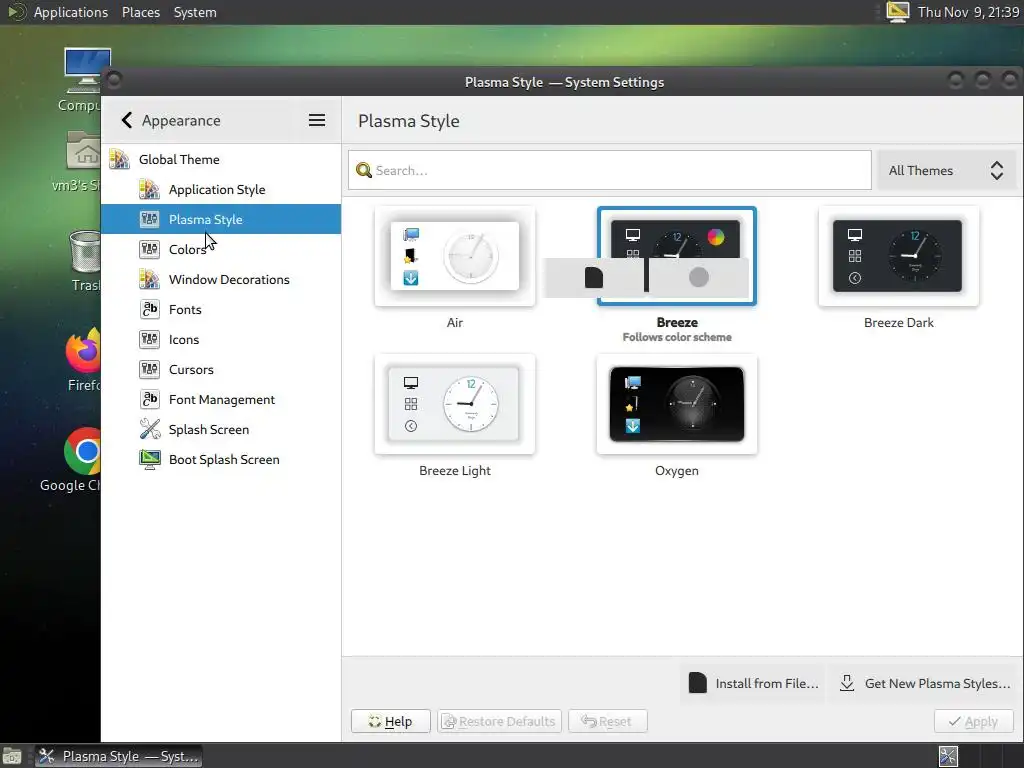1024x768 pixels.
Task: Click the Firefox desktop icon
Action: (83, 351)
